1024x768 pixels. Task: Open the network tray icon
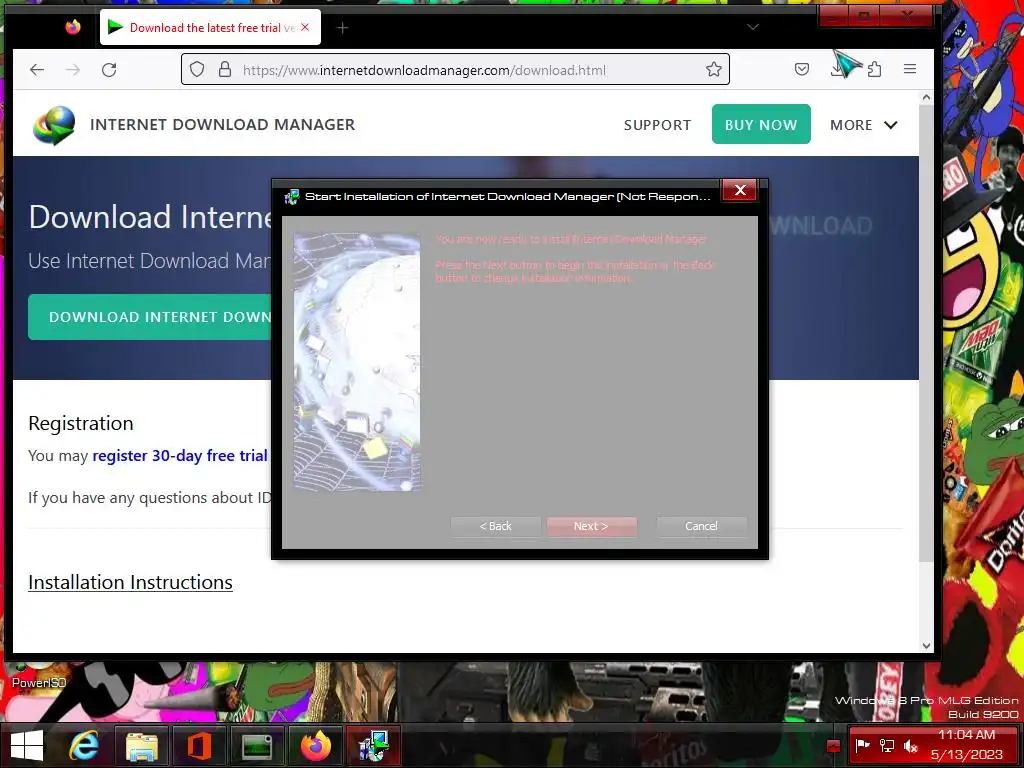click(887, 745)
